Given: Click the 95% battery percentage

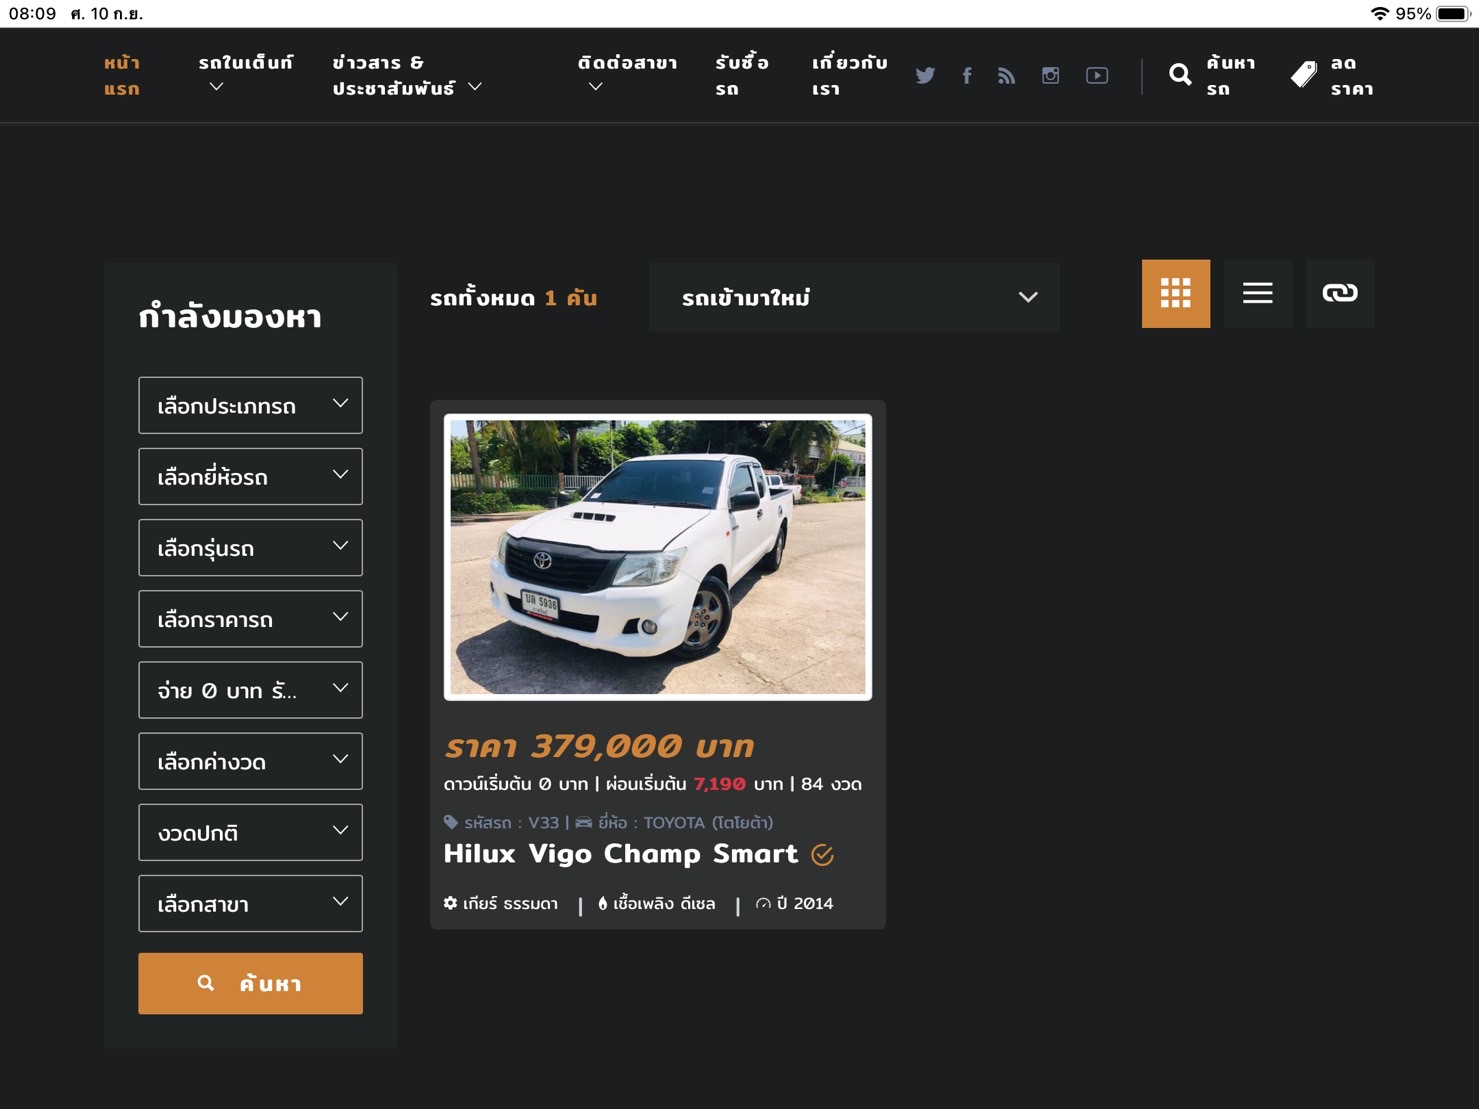Looking at the screenshot, I should coord(1413,14).
